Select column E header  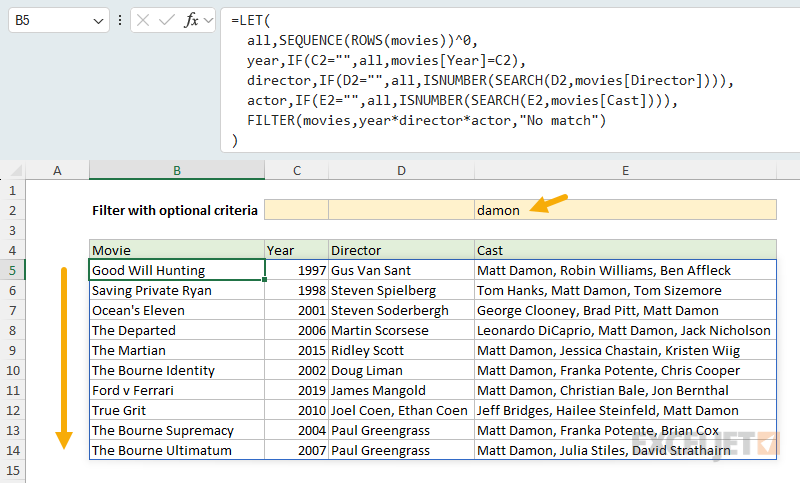pos(625,170)
